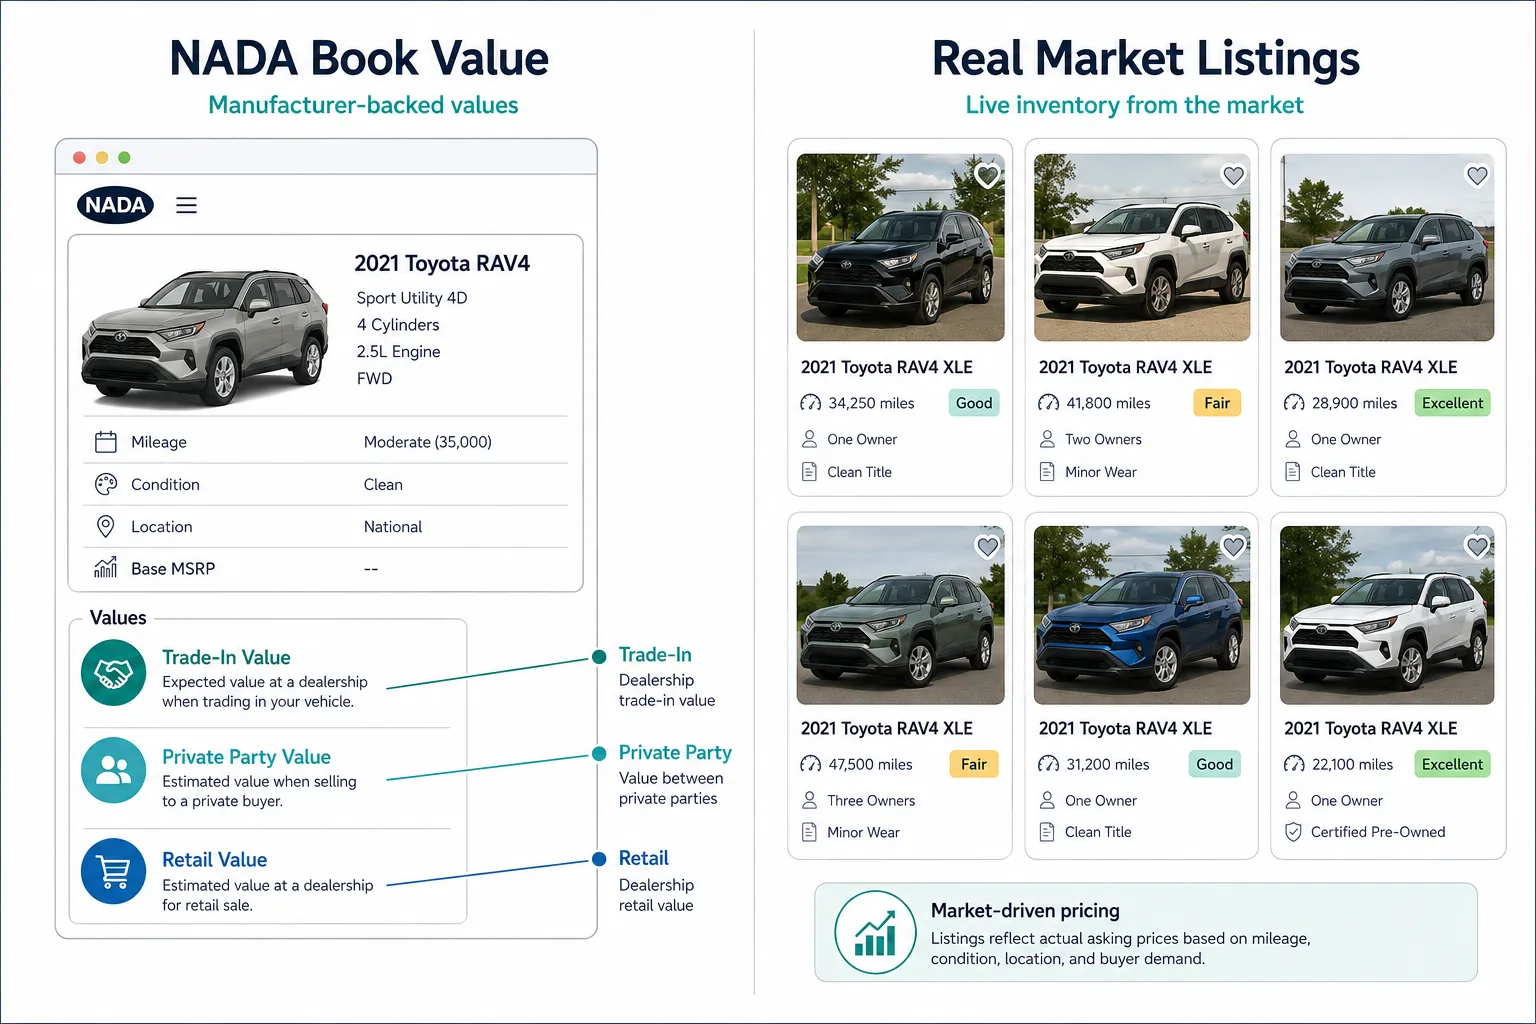This screenshot has height=1024, width=1536.
Task: Open the blue RAV4 photo in the 31,200 miles card
Action: 1142,615
